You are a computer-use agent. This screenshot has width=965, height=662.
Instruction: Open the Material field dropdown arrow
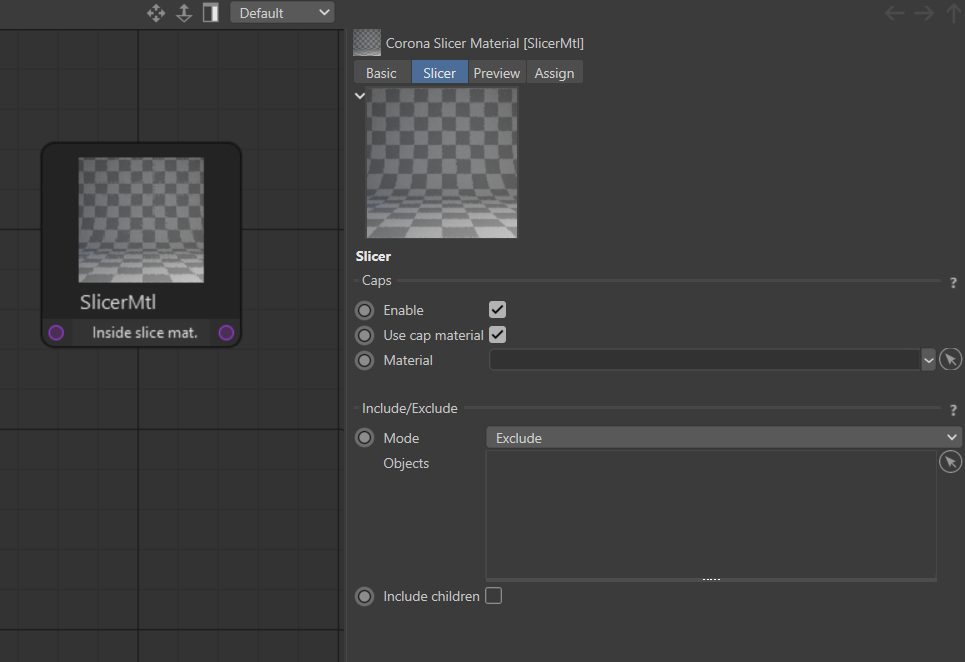[929, 361]
